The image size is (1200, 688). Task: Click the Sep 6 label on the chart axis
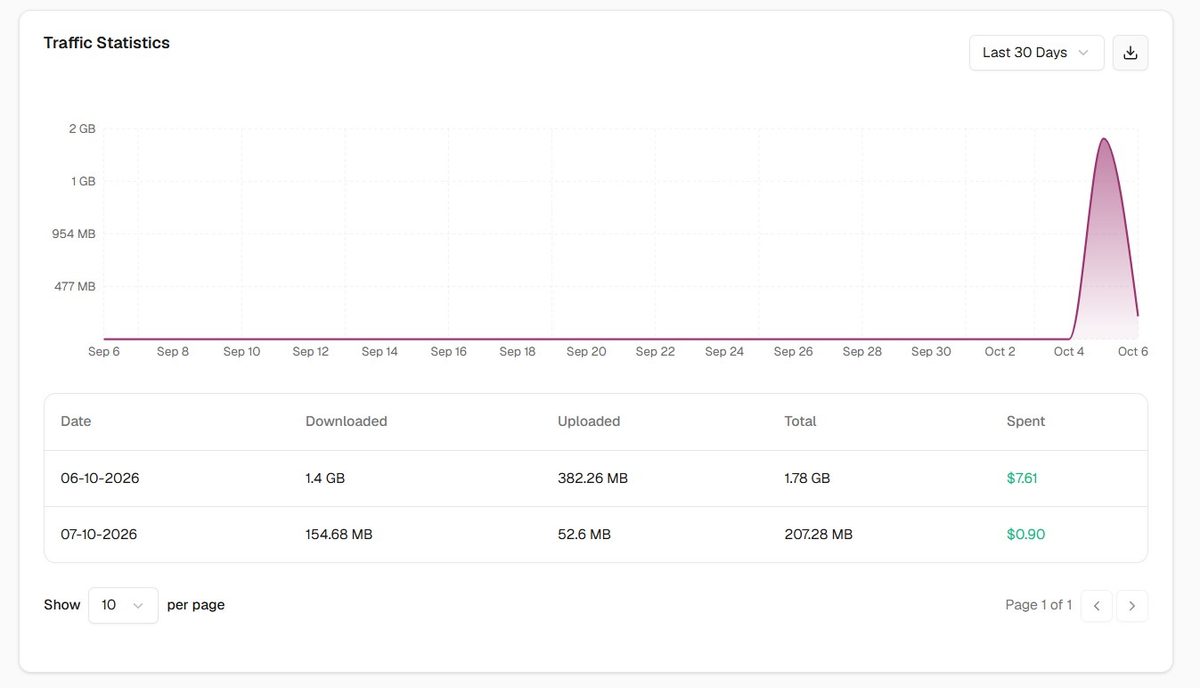point(104,351)
